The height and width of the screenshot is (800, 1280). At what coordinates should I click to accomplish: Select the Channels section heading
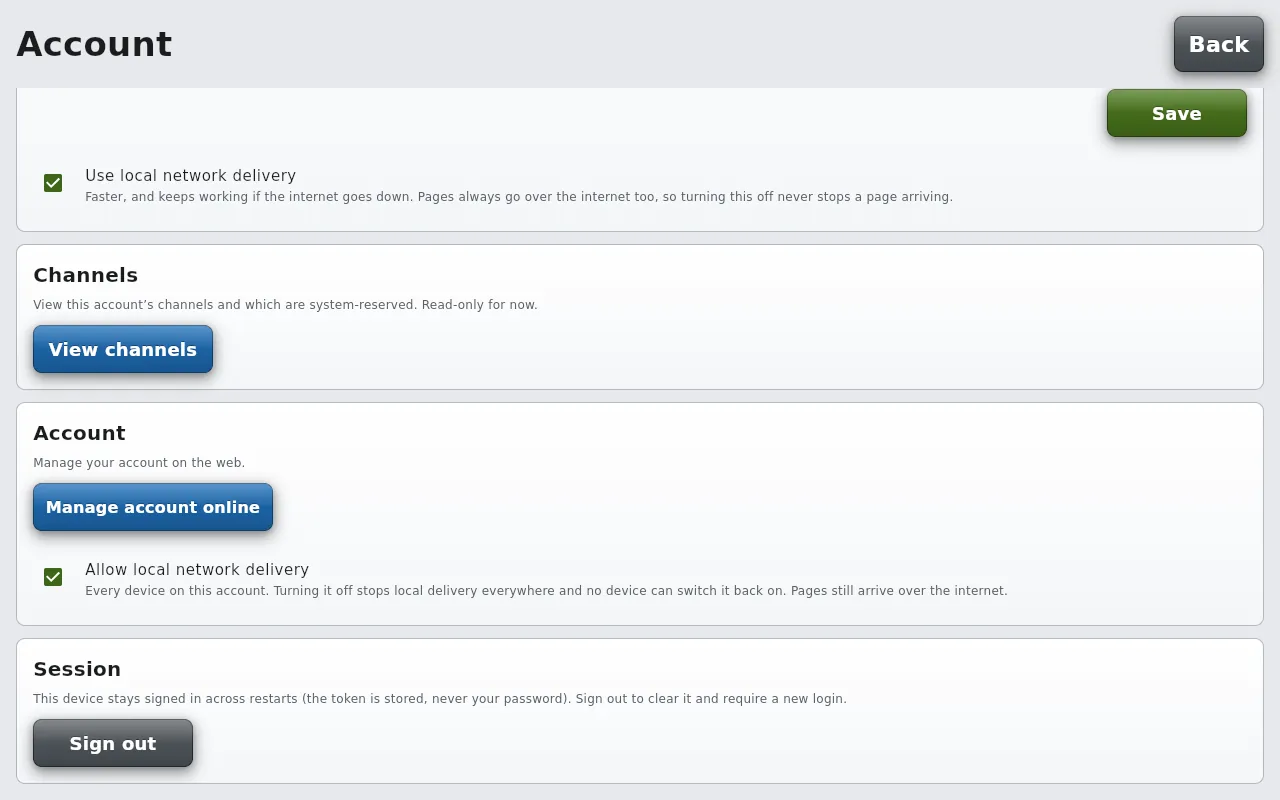pos(86,275)
